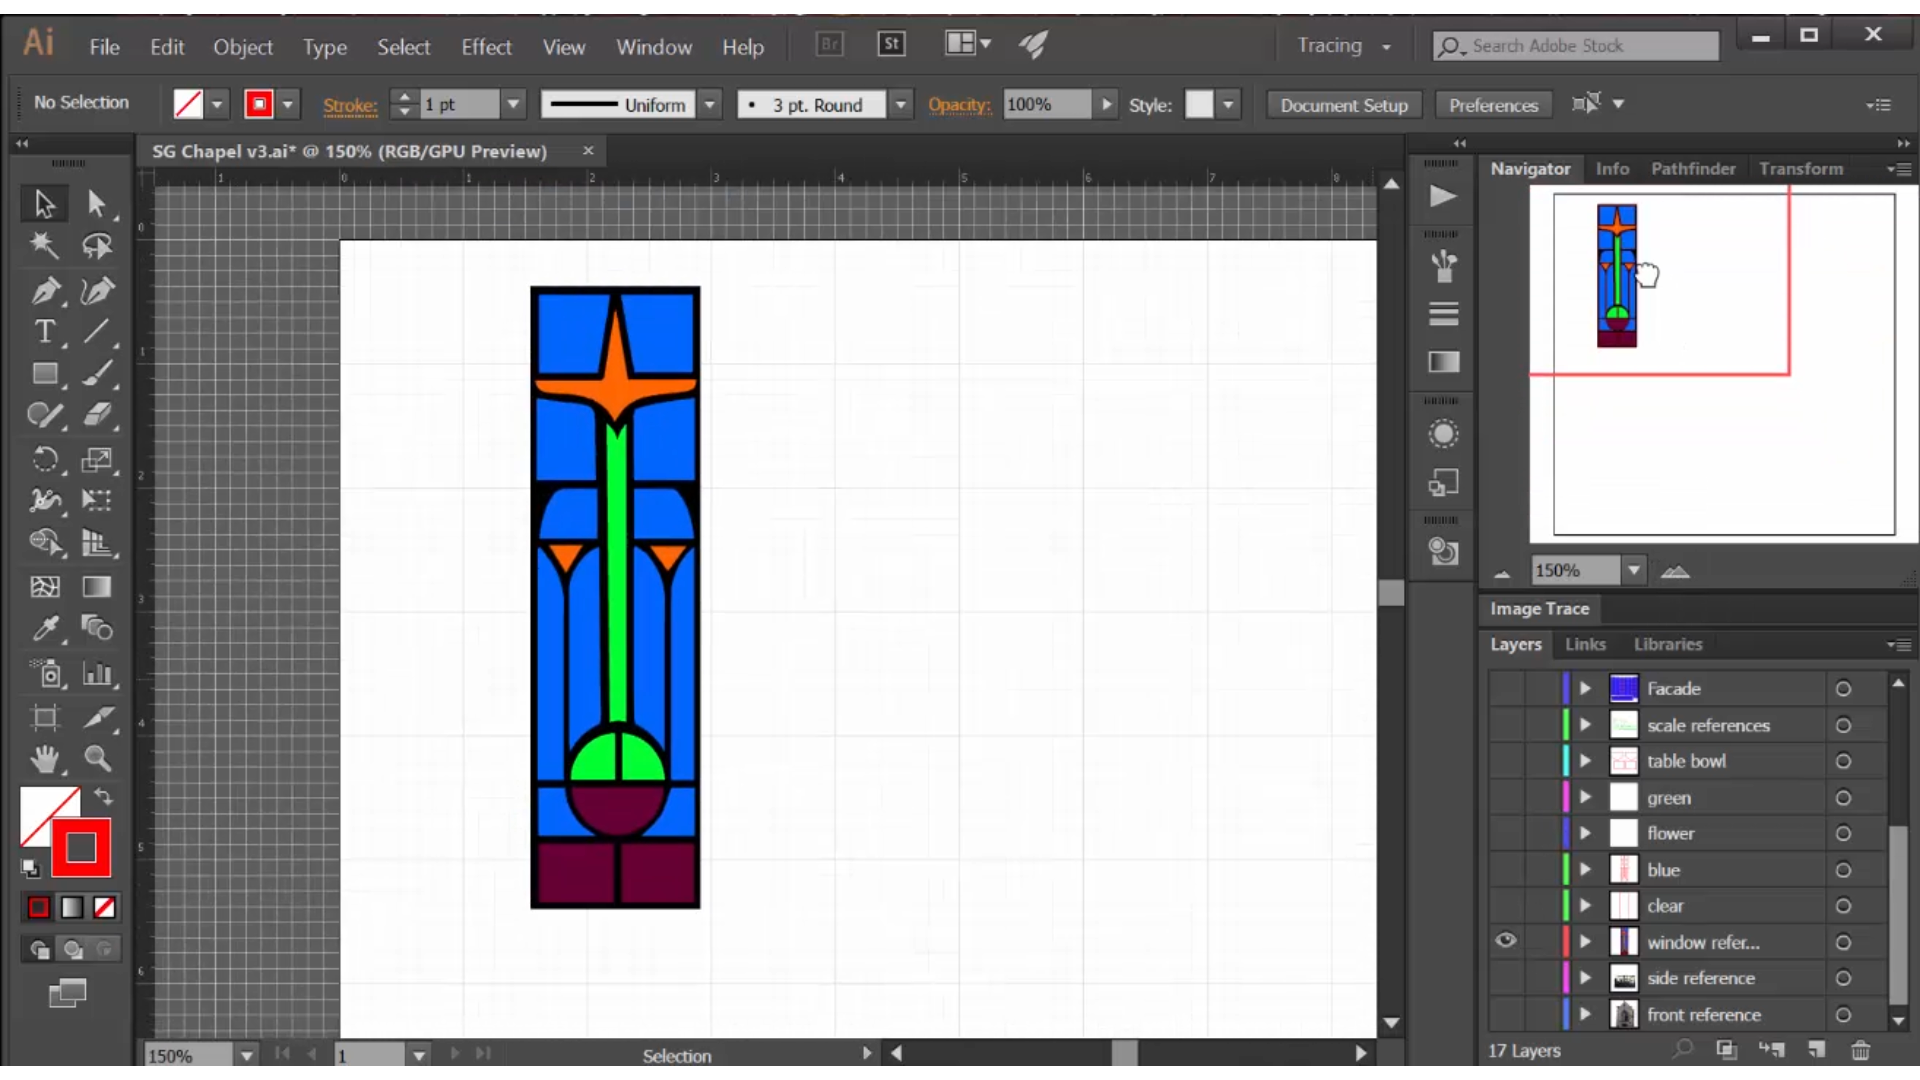Click the Preferences button
Viewport: 1920px width, 1080px height.
(1493, 105)
